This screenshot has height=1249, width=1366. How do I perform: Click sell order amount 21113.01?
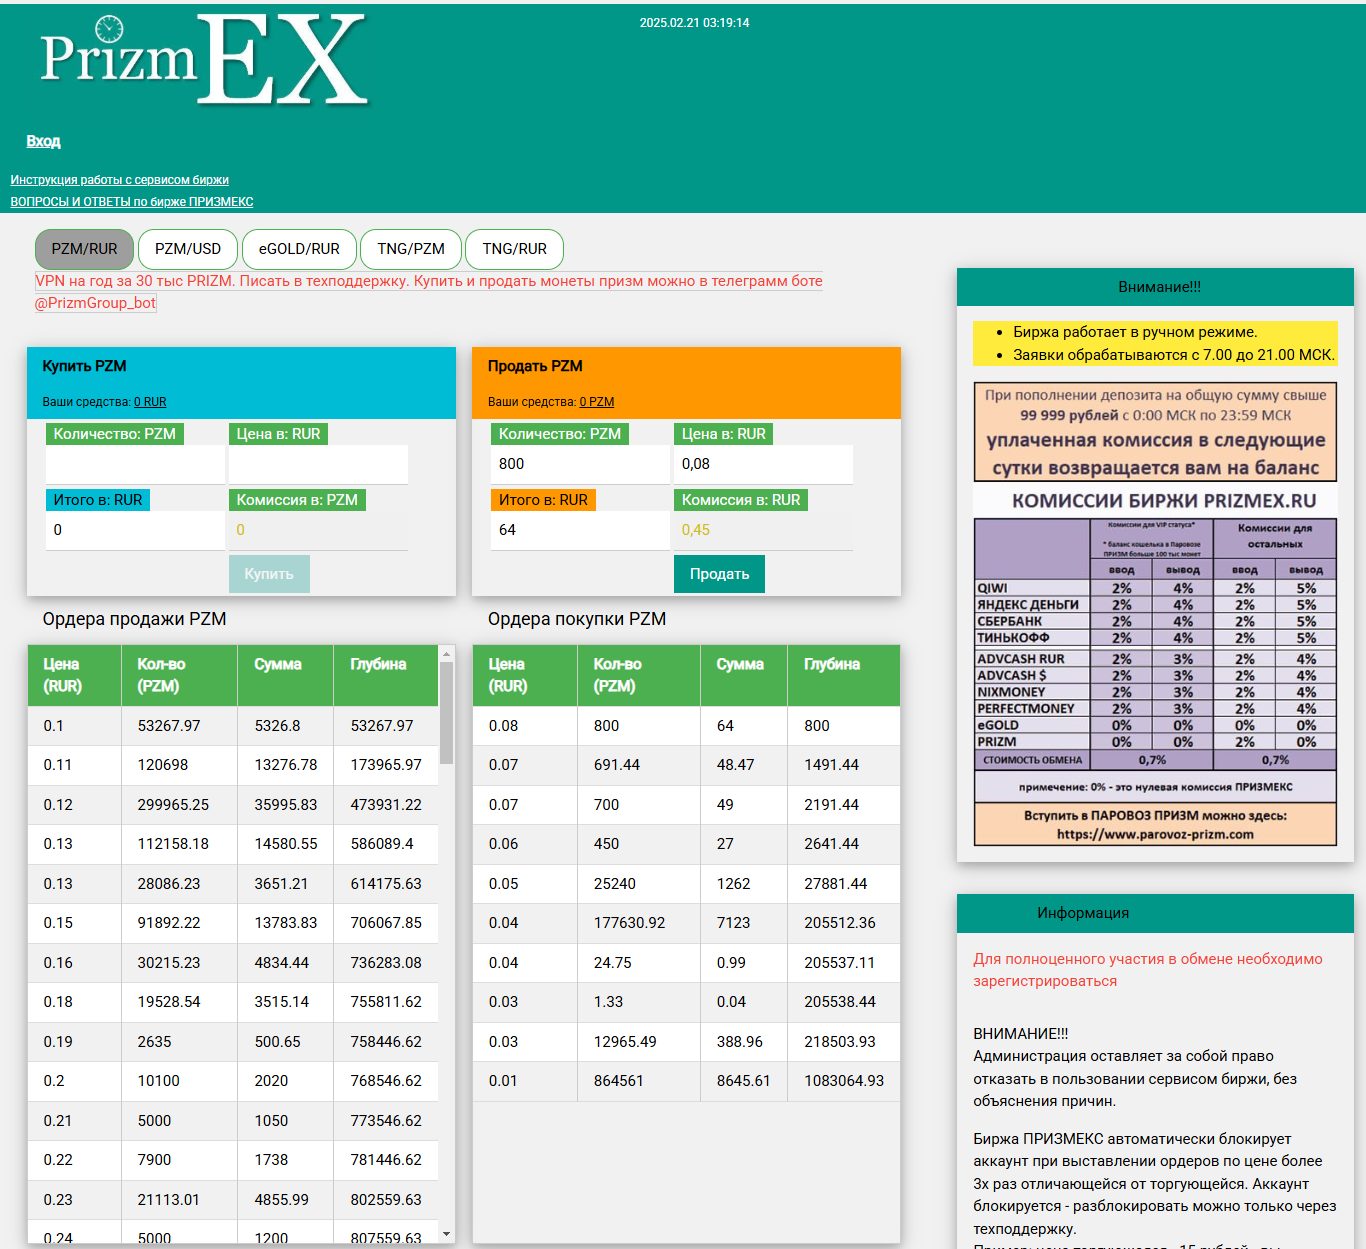[x=169, y=1200]
